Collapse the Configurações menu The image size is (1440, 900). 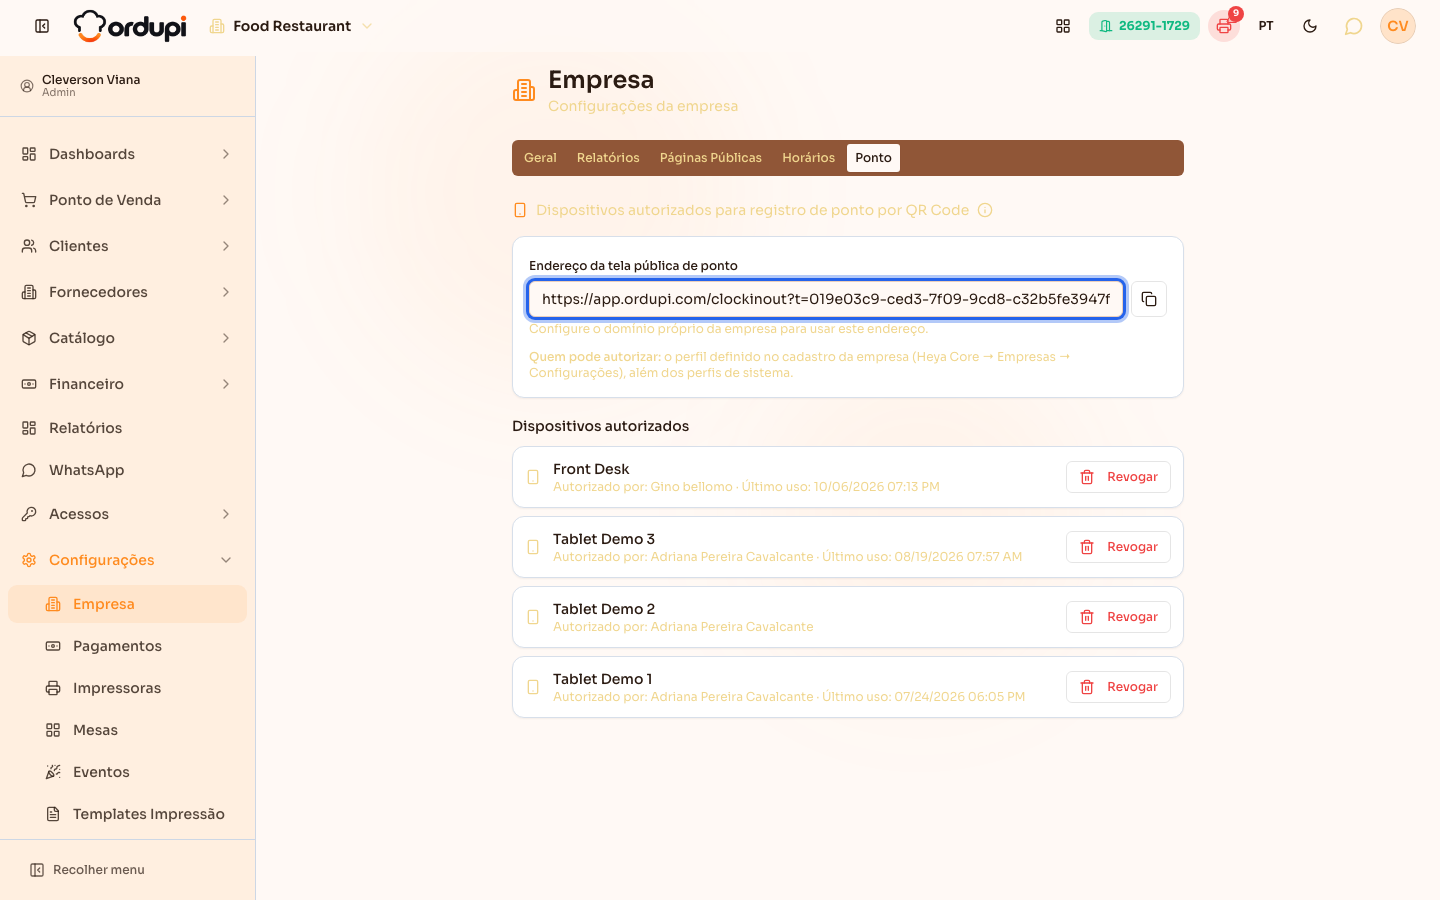tap(128, 560)
